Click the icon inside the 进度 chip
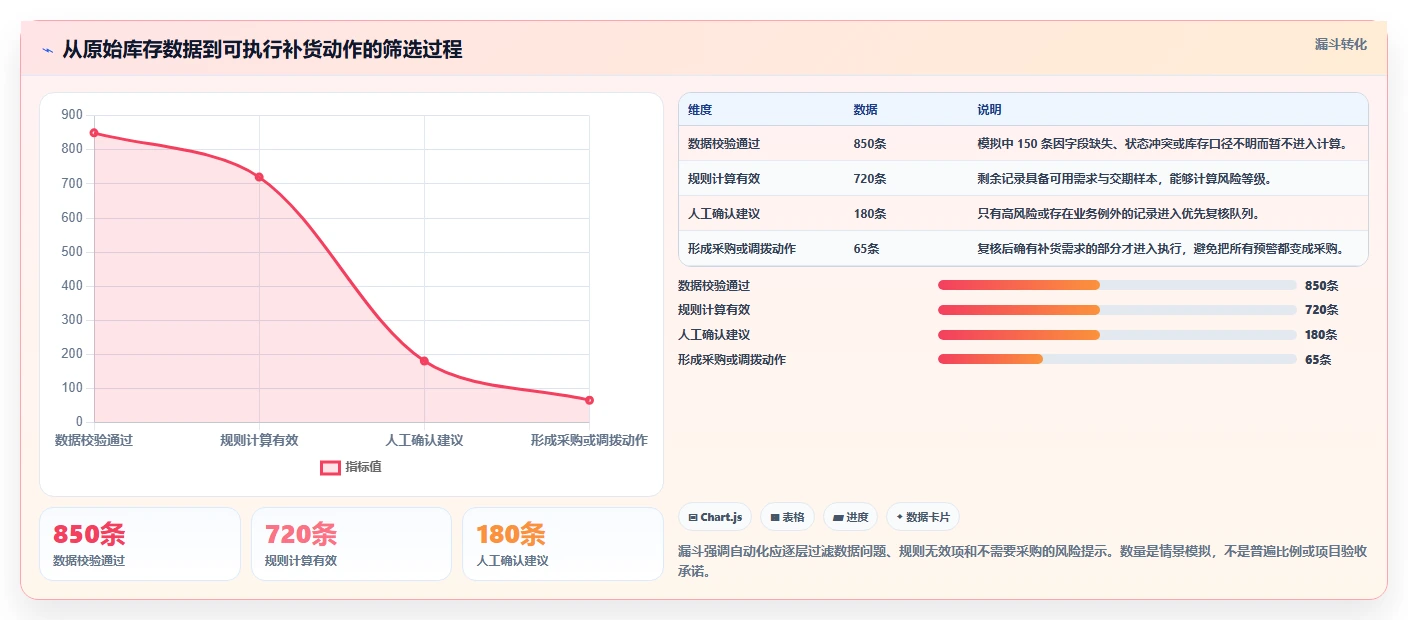The image size is (1408, 620). (x=838, y=517)
